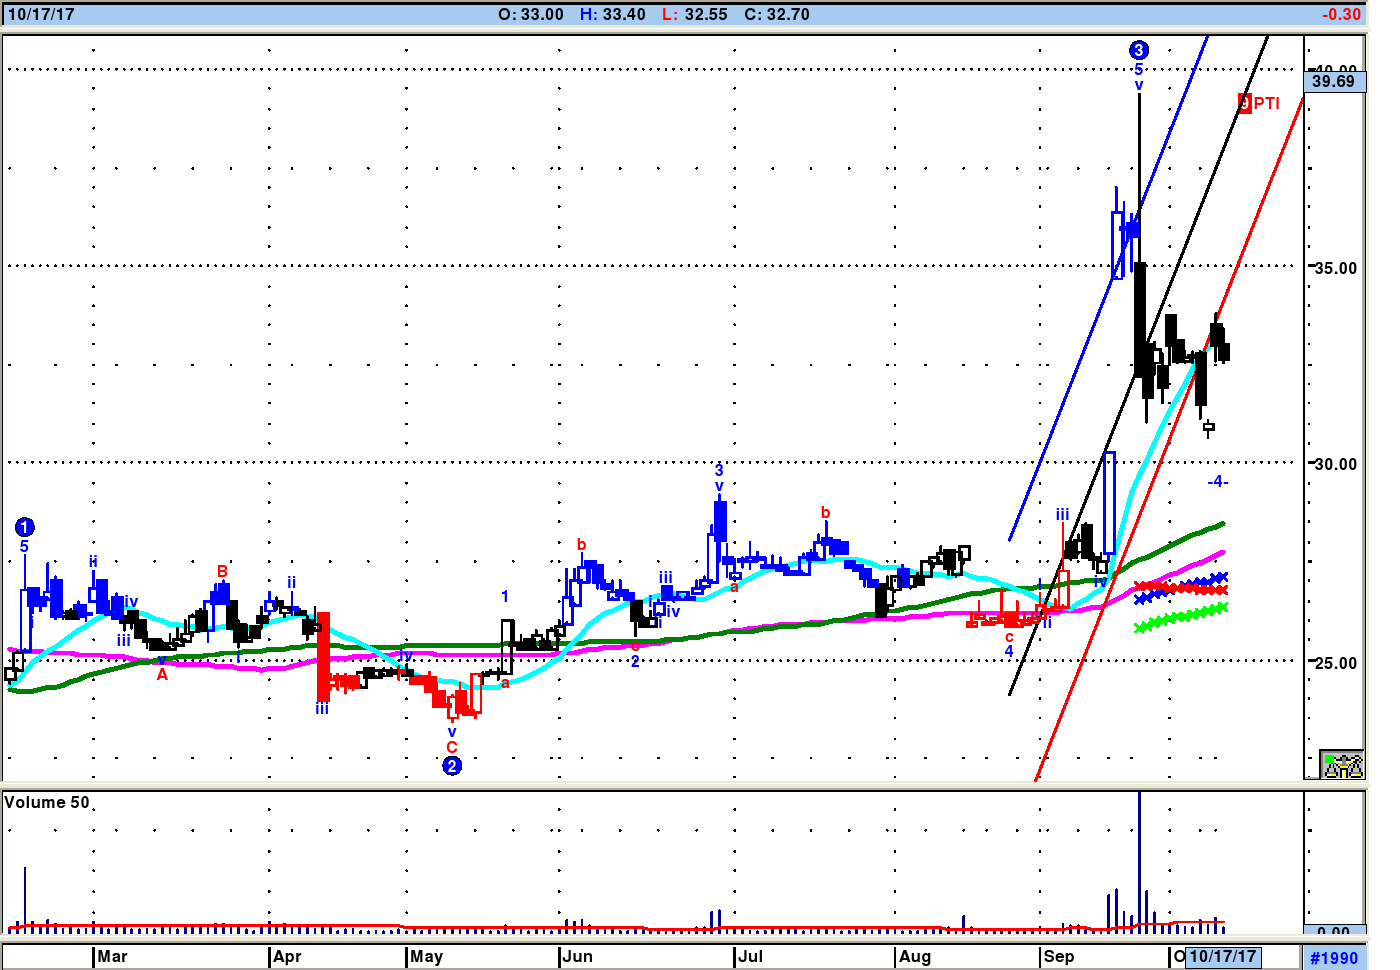1400x970 pixels.
Task: Click the Jun month marker on time axis
Action: pos(577,956)
